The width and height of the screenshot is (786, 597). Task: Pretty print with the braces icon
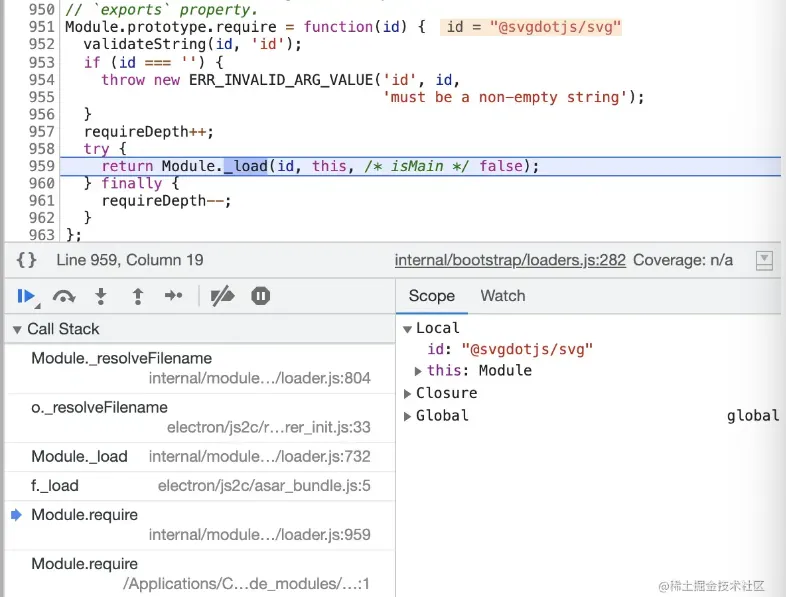click(27, 260)
